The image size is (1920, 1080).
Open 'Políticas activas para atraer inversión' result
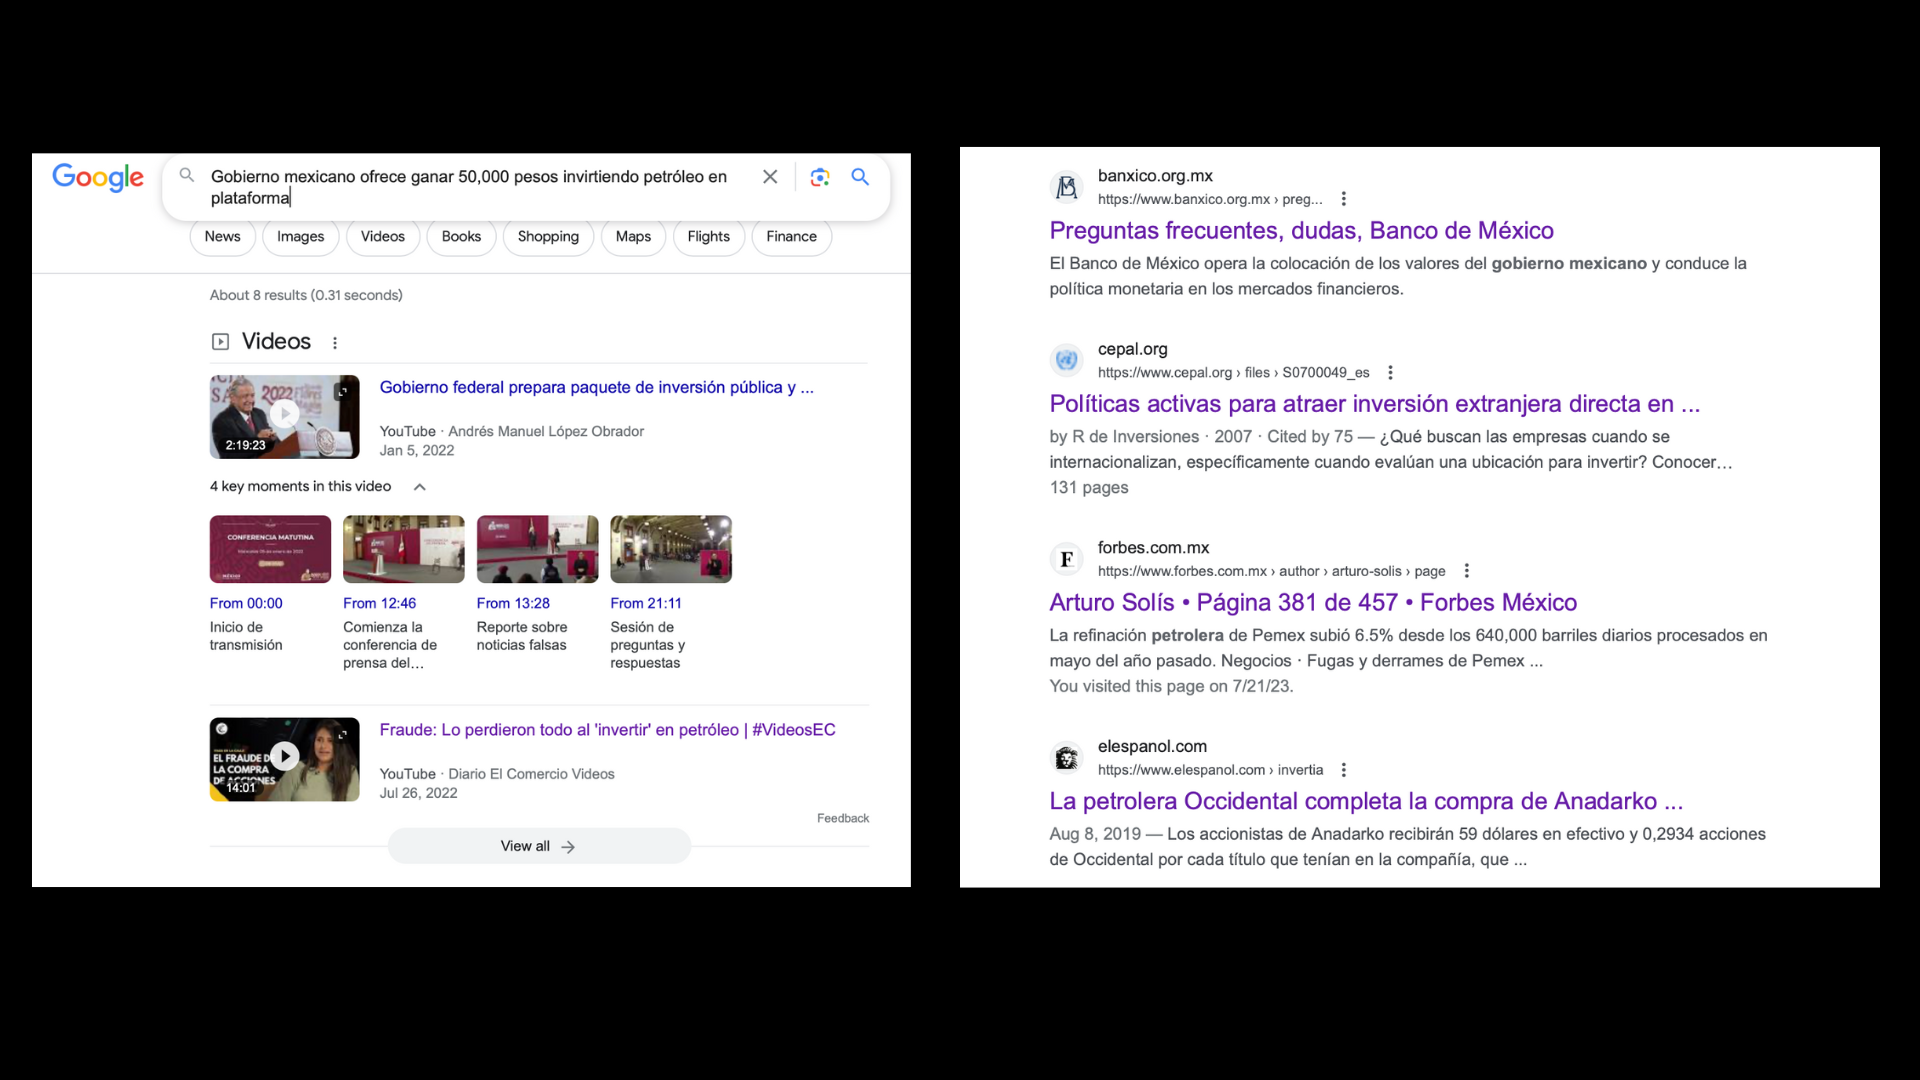point(1374,404)
